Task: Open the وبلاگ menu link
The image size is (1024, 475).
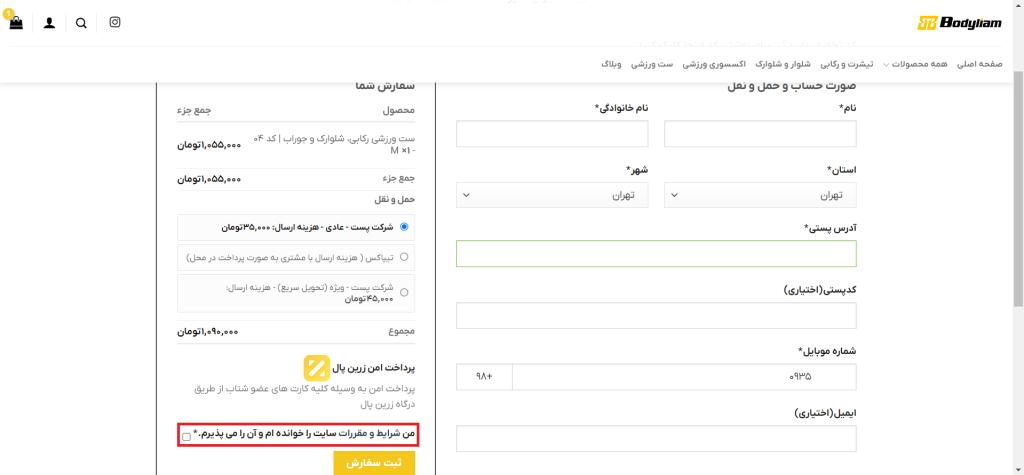Action: (611, 64)
